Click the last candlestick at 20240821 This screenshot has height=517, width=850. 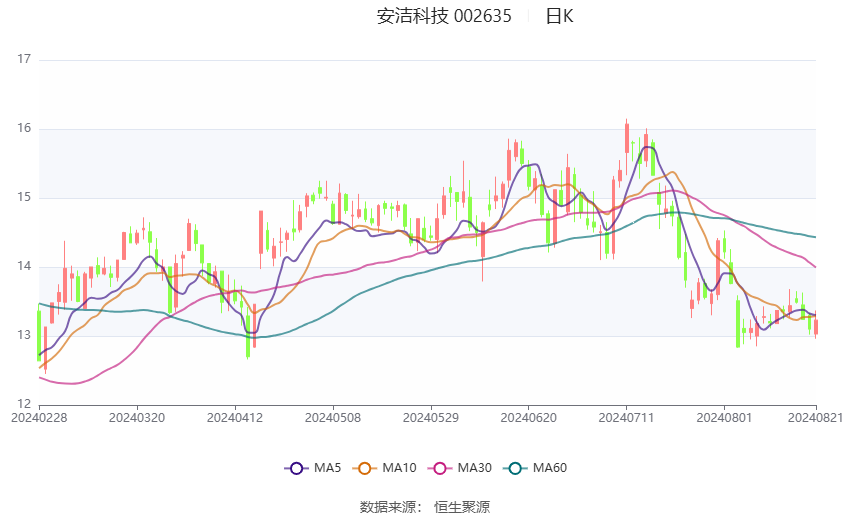coord(816,326)
